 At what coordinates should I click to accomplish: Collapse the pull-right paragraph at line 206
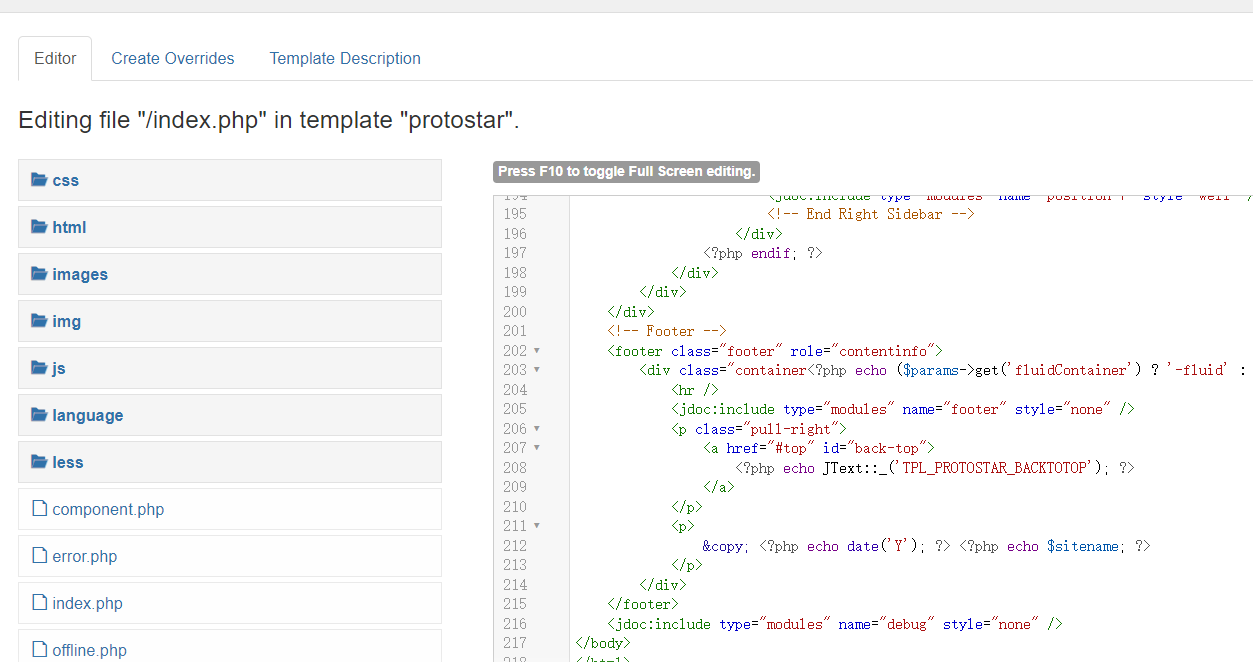tap(537, 429)
